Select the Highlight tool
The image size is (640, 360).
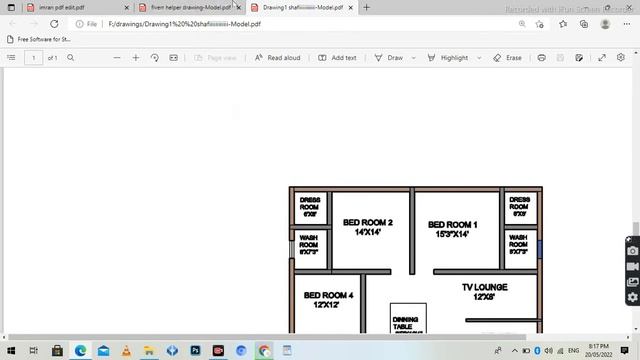pos(448,58)
